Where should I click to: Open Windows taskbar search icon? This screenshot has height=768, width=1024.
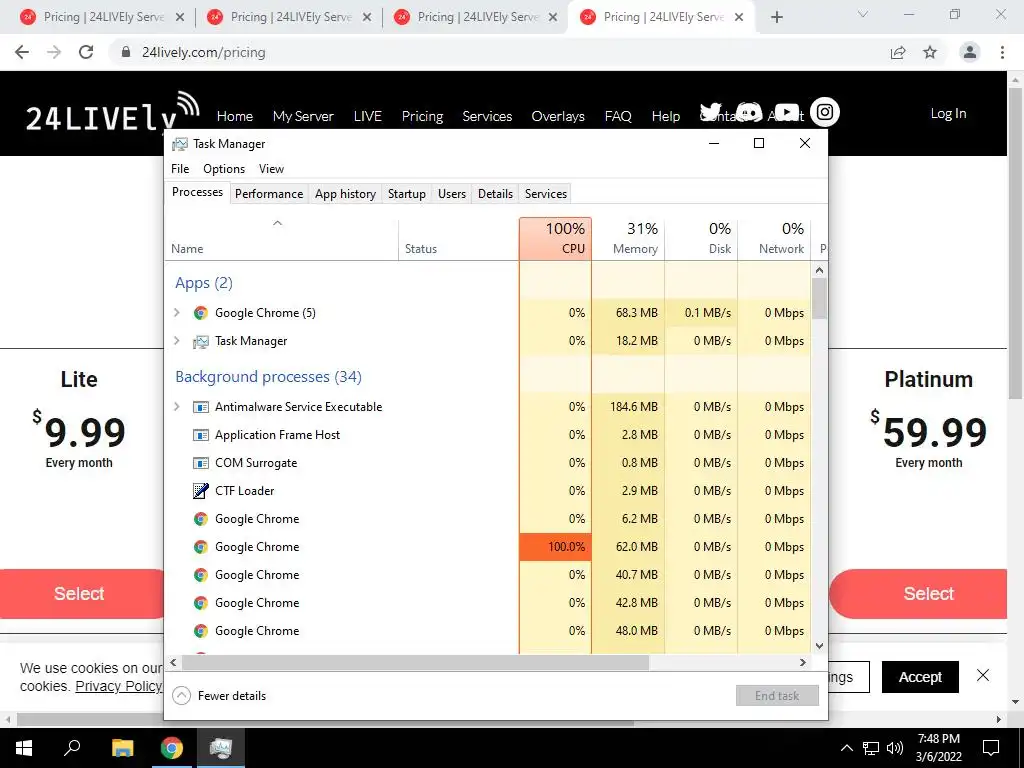coord(72,747)
